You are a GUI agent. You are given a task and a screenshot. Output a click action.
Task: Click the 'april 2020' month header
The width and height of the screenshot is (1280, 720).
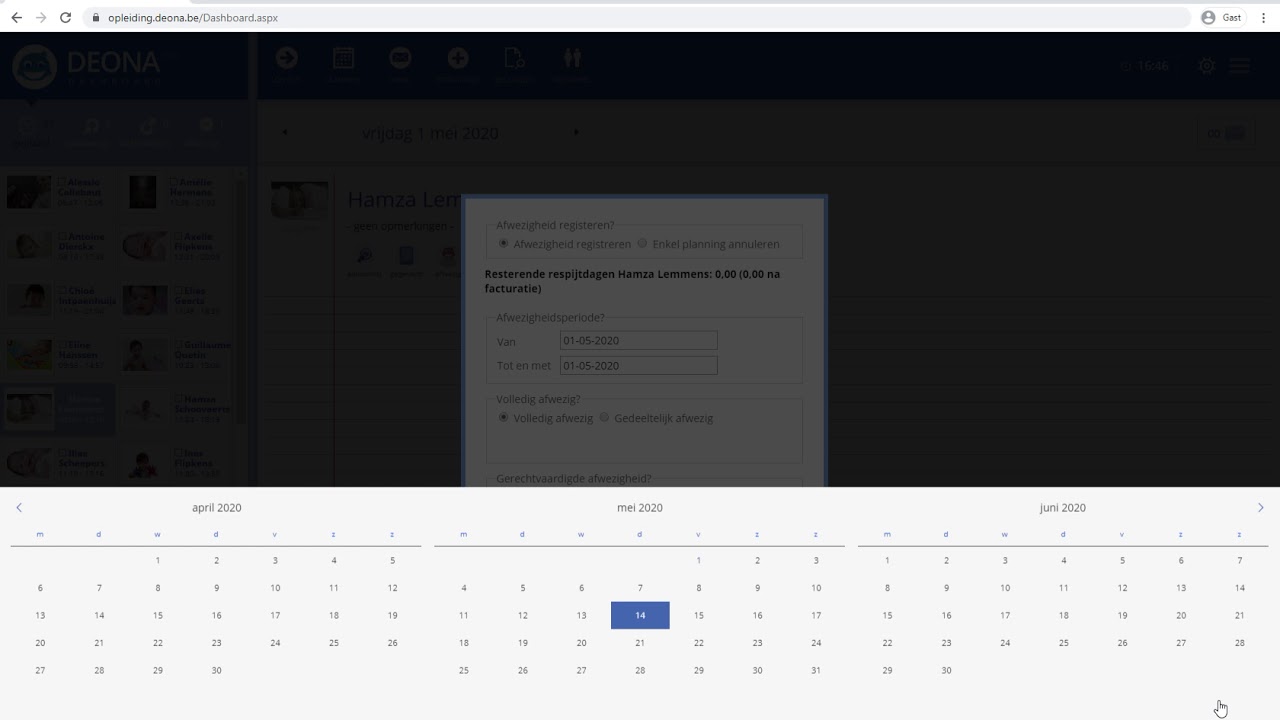click(217, 508)
